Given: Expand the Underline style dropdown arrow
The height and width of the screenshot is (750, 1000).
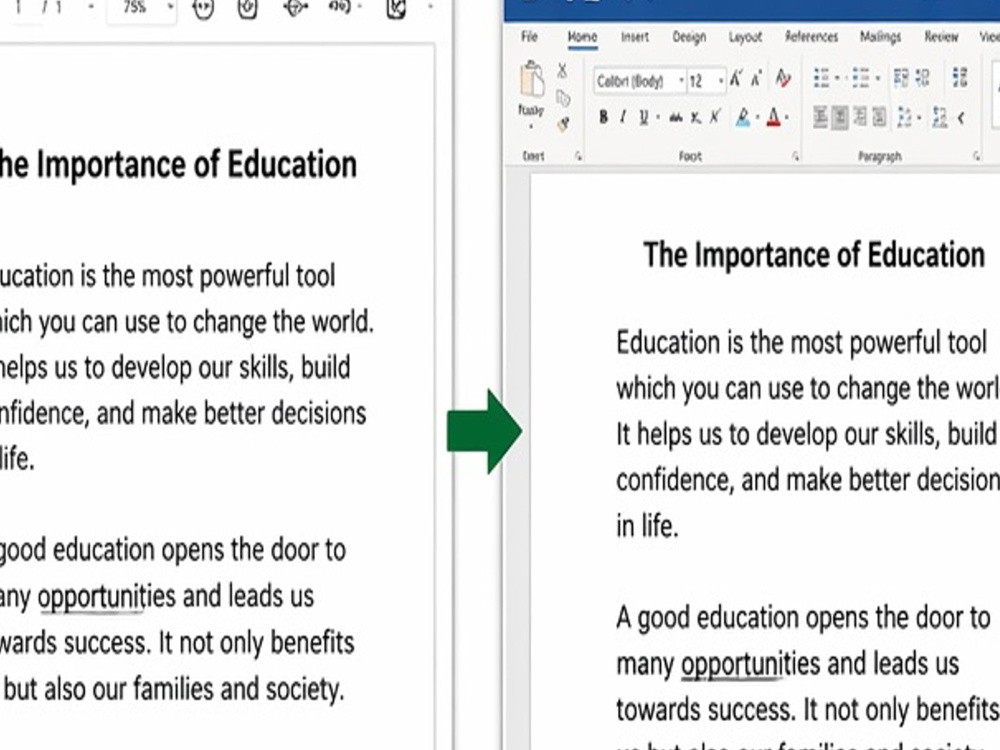Looking at the screenshot, I should [x=658, y=117].
